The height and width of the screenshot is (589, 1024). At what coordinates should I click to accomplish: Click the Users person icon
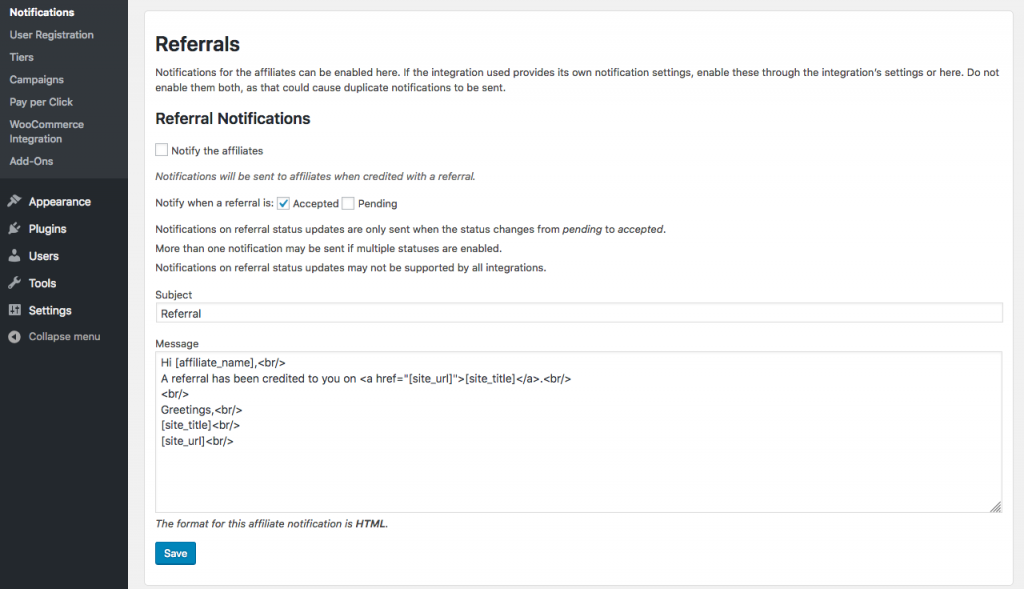(14, 256)
